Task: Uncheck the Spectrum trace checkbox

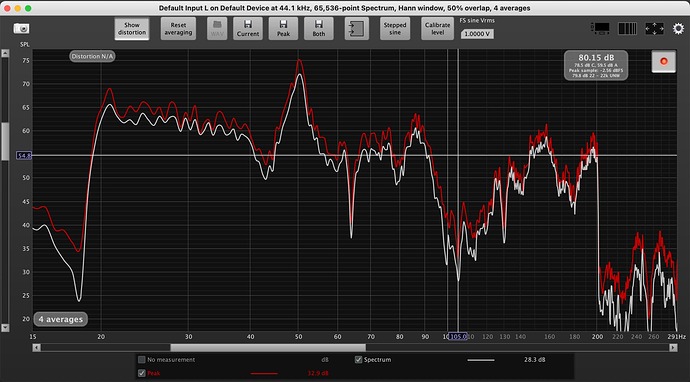Action: [359, 360]
